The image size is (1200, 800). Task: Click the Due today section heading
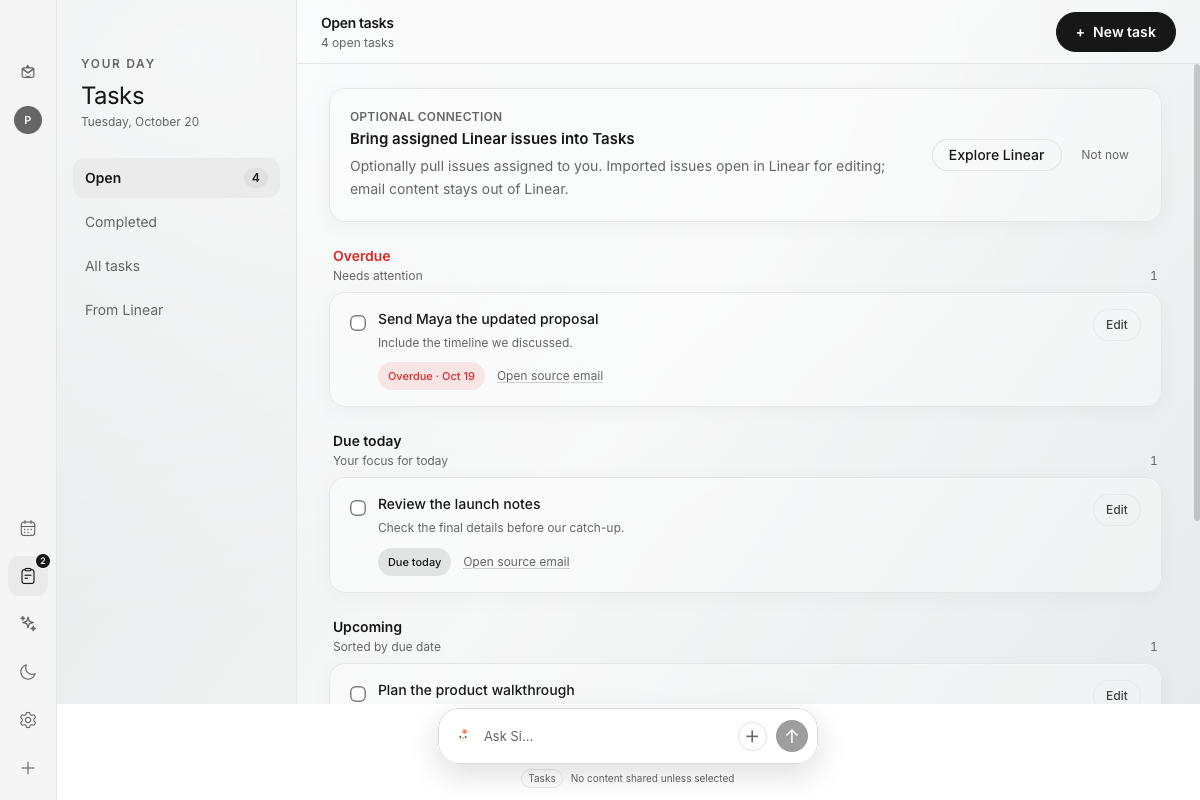coord(367,441)
